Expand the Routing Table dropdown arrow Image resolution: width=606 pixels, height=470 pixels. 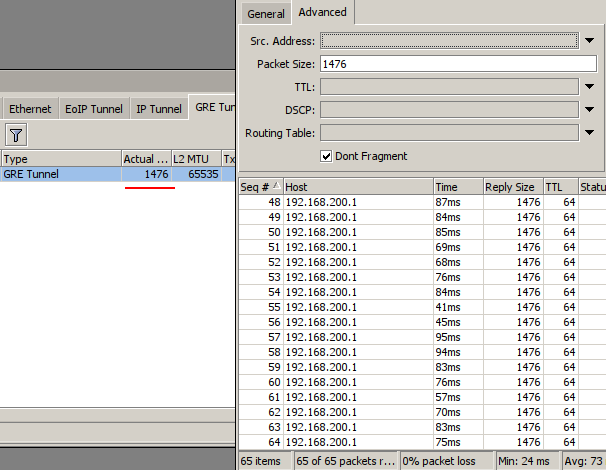589,133
